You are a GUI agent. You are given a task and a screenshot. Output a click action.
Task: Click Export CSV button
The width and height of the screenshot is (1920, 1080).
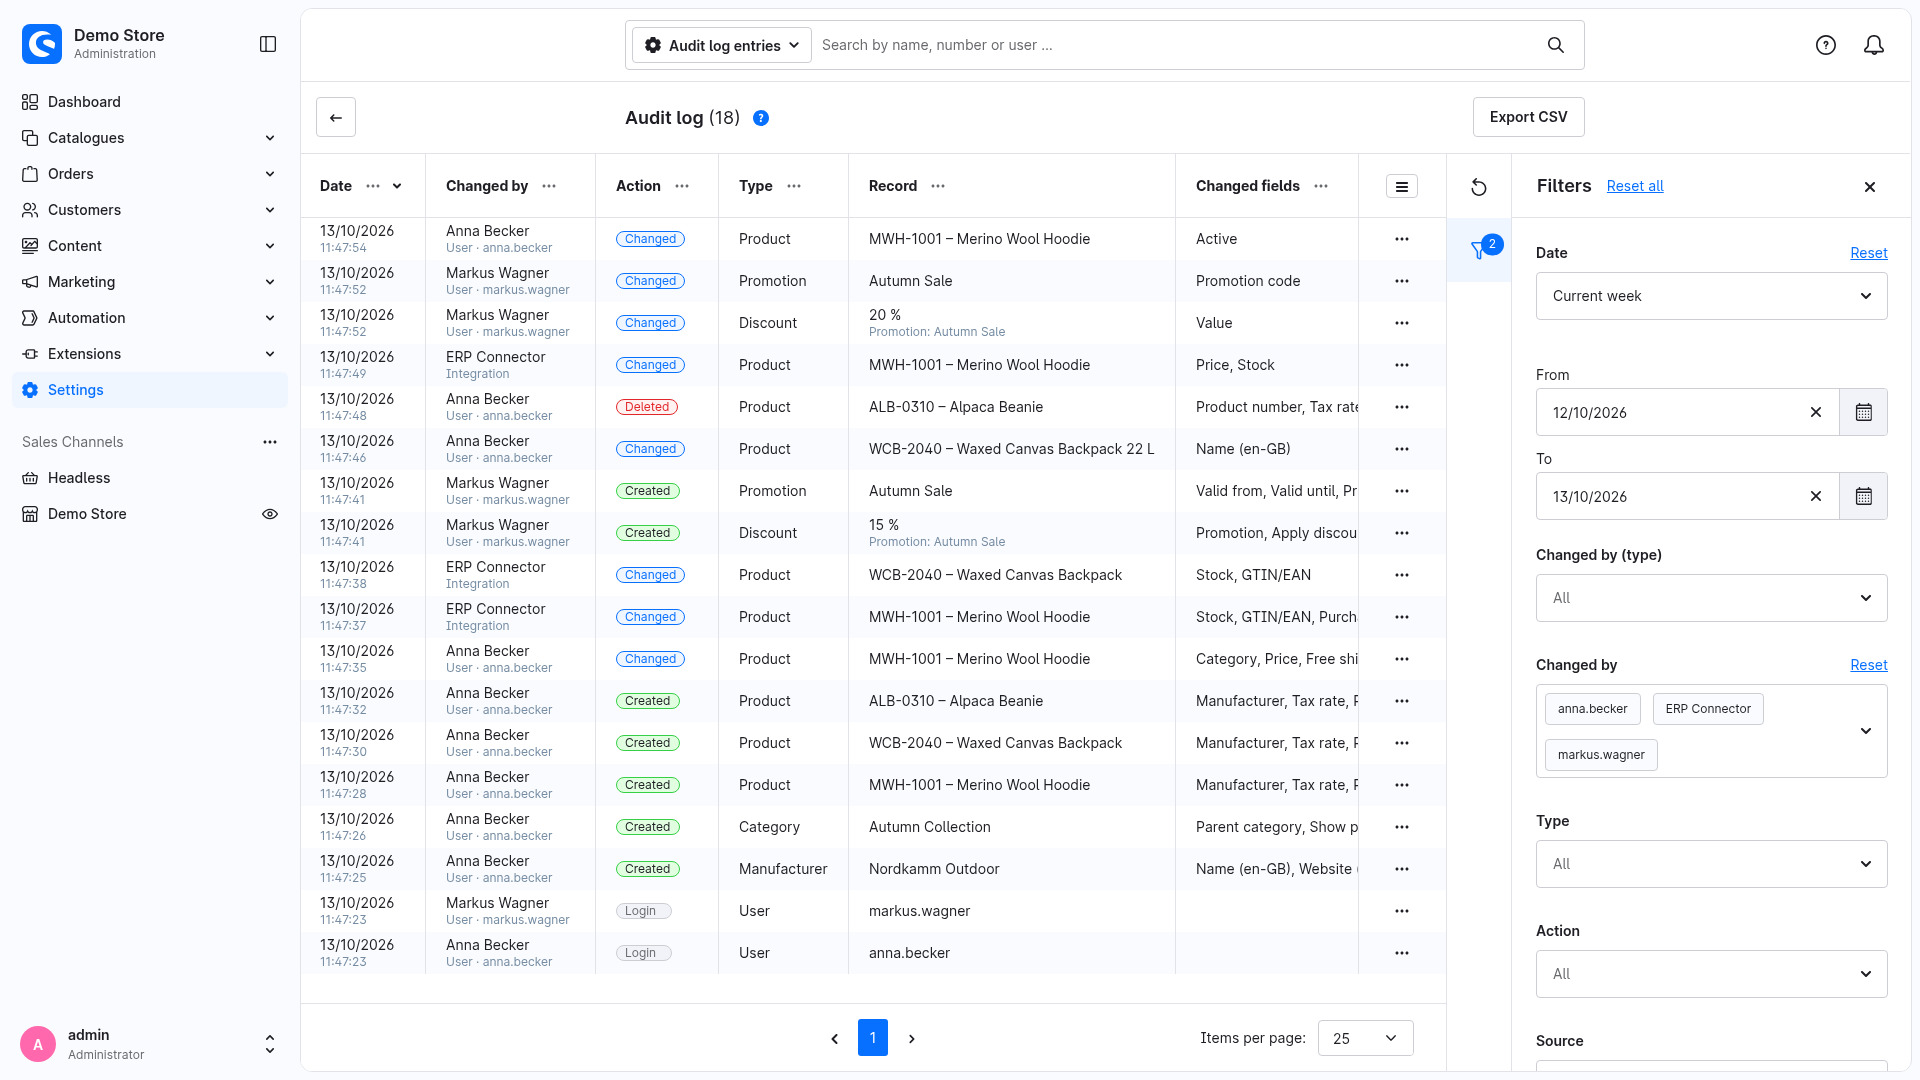point(1528,117)
